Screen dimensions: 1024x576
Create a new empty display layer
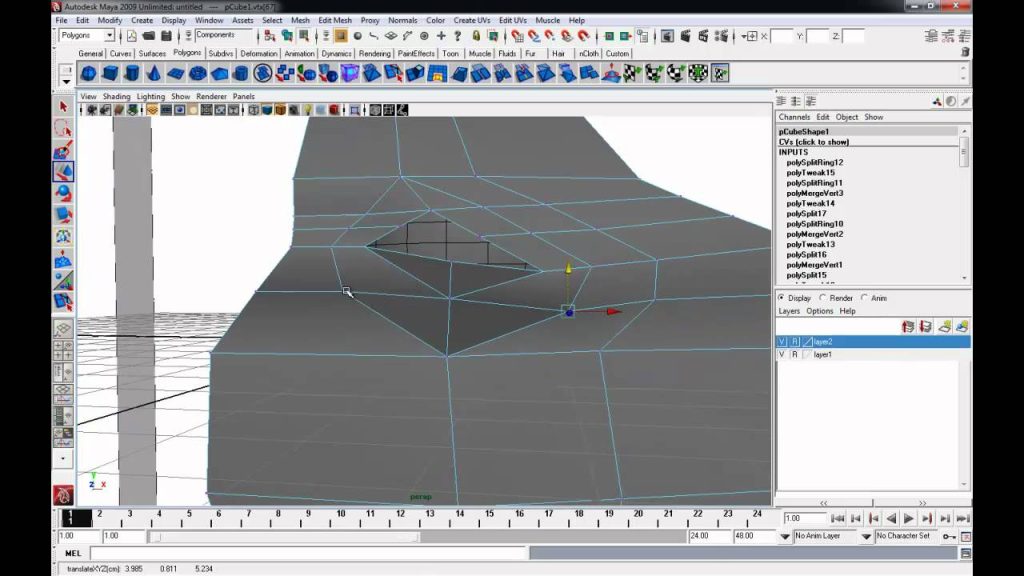[944, 327]
